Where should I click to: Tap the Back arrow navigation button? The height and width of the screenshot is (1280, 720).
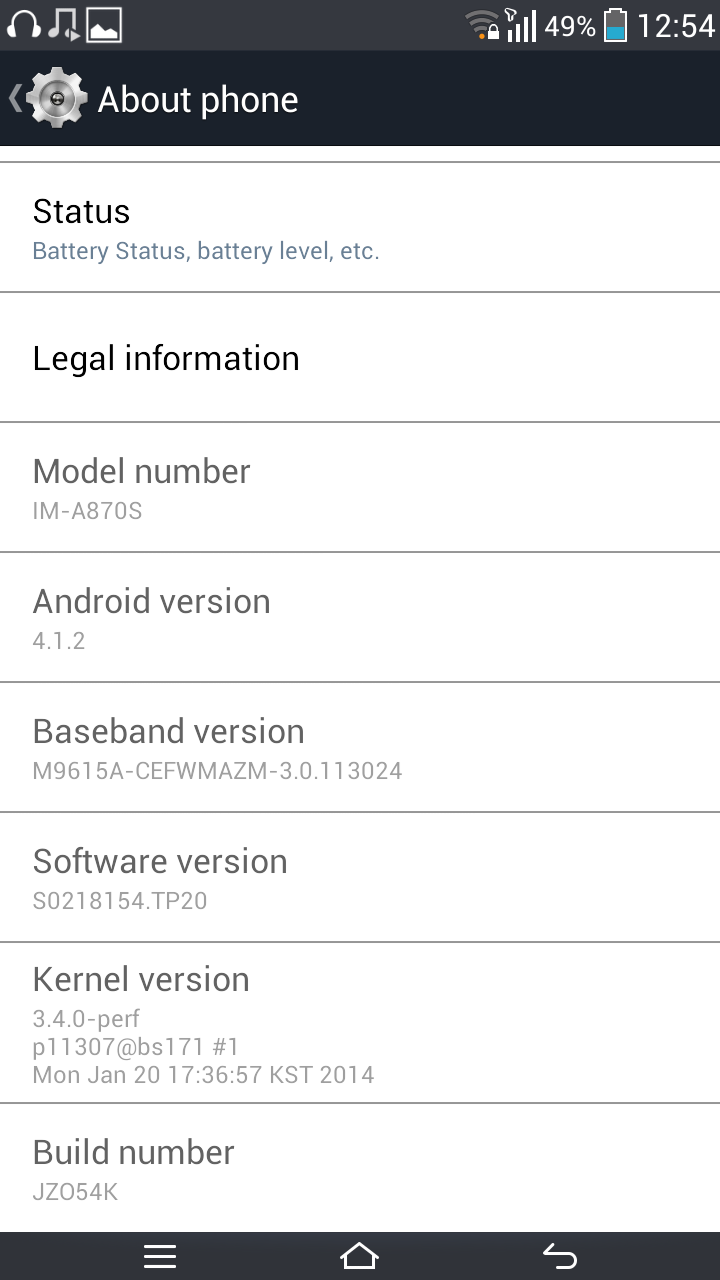560,1256
